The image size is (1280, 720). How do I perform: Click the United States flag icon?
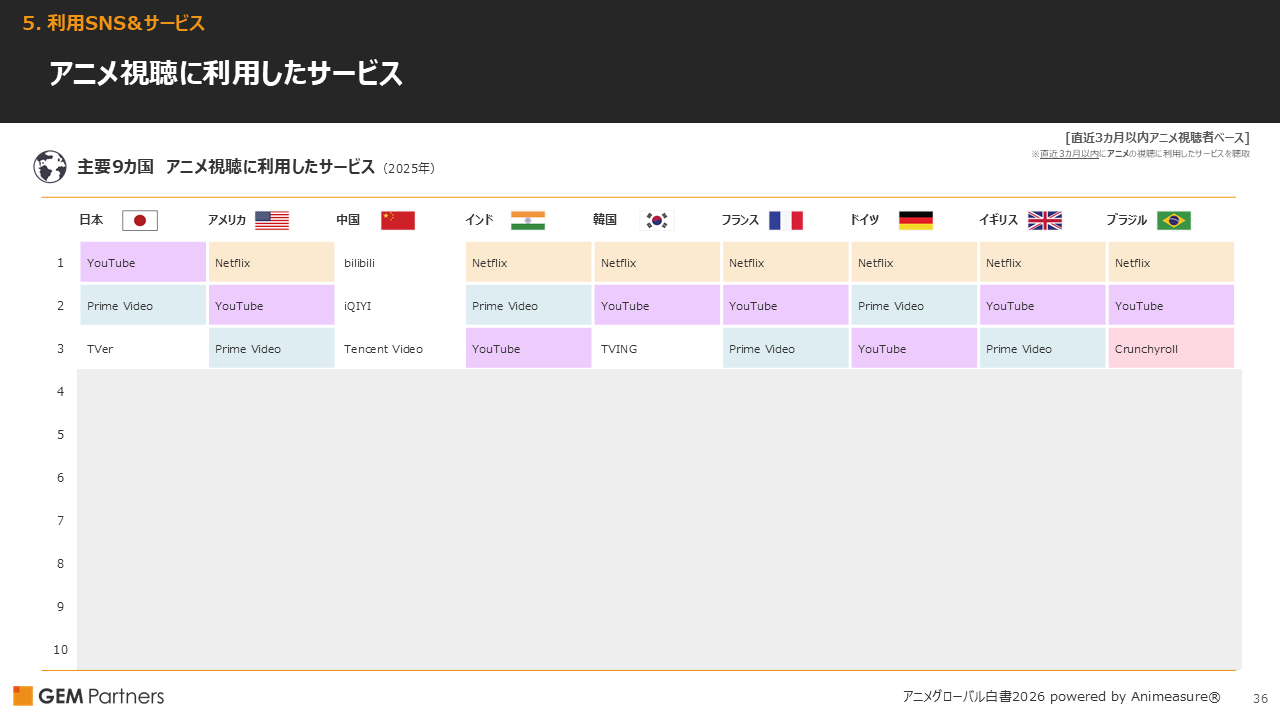273,220
